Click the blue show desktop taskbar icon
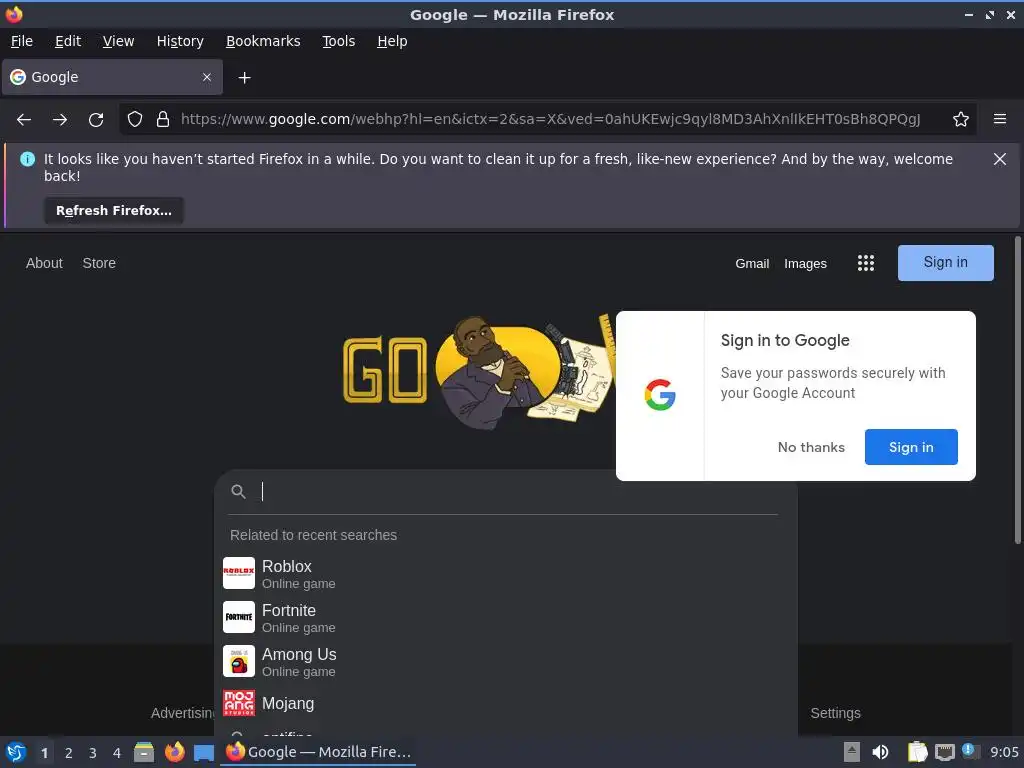This screenshot has height=768, width=1024. point(204,753)
